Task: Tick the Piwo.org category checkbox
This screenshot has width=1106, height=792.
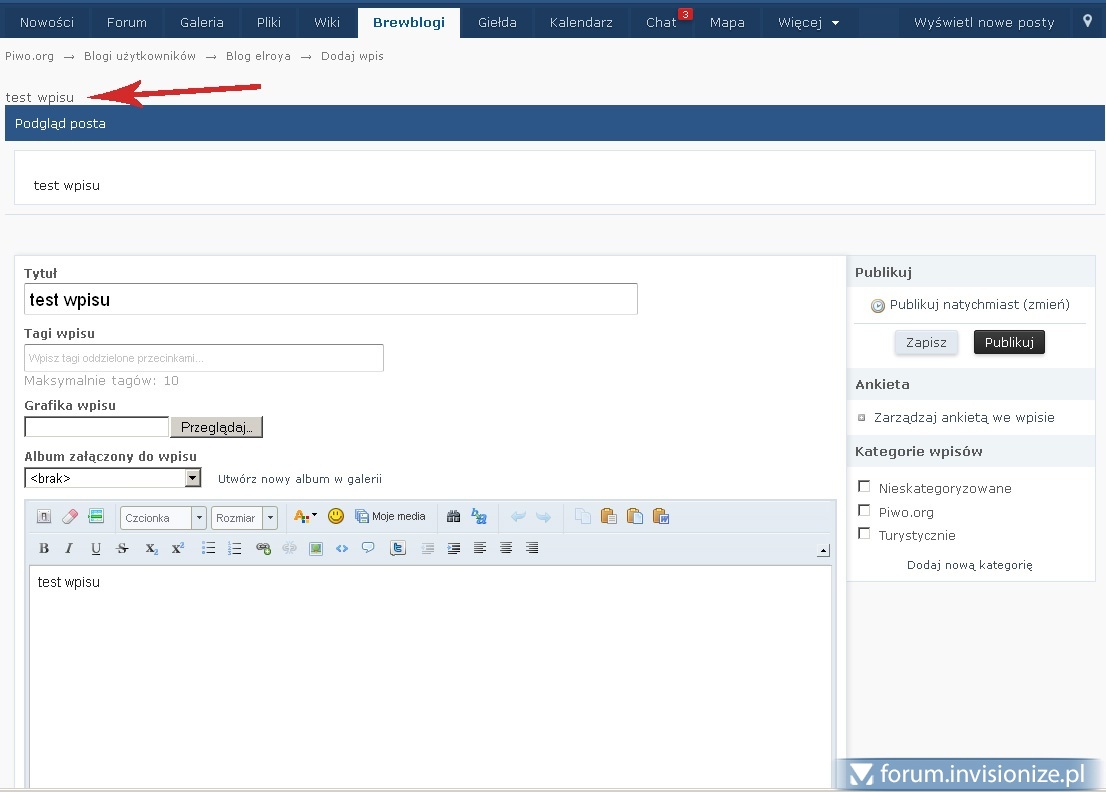Action: [x=865, y=511]
